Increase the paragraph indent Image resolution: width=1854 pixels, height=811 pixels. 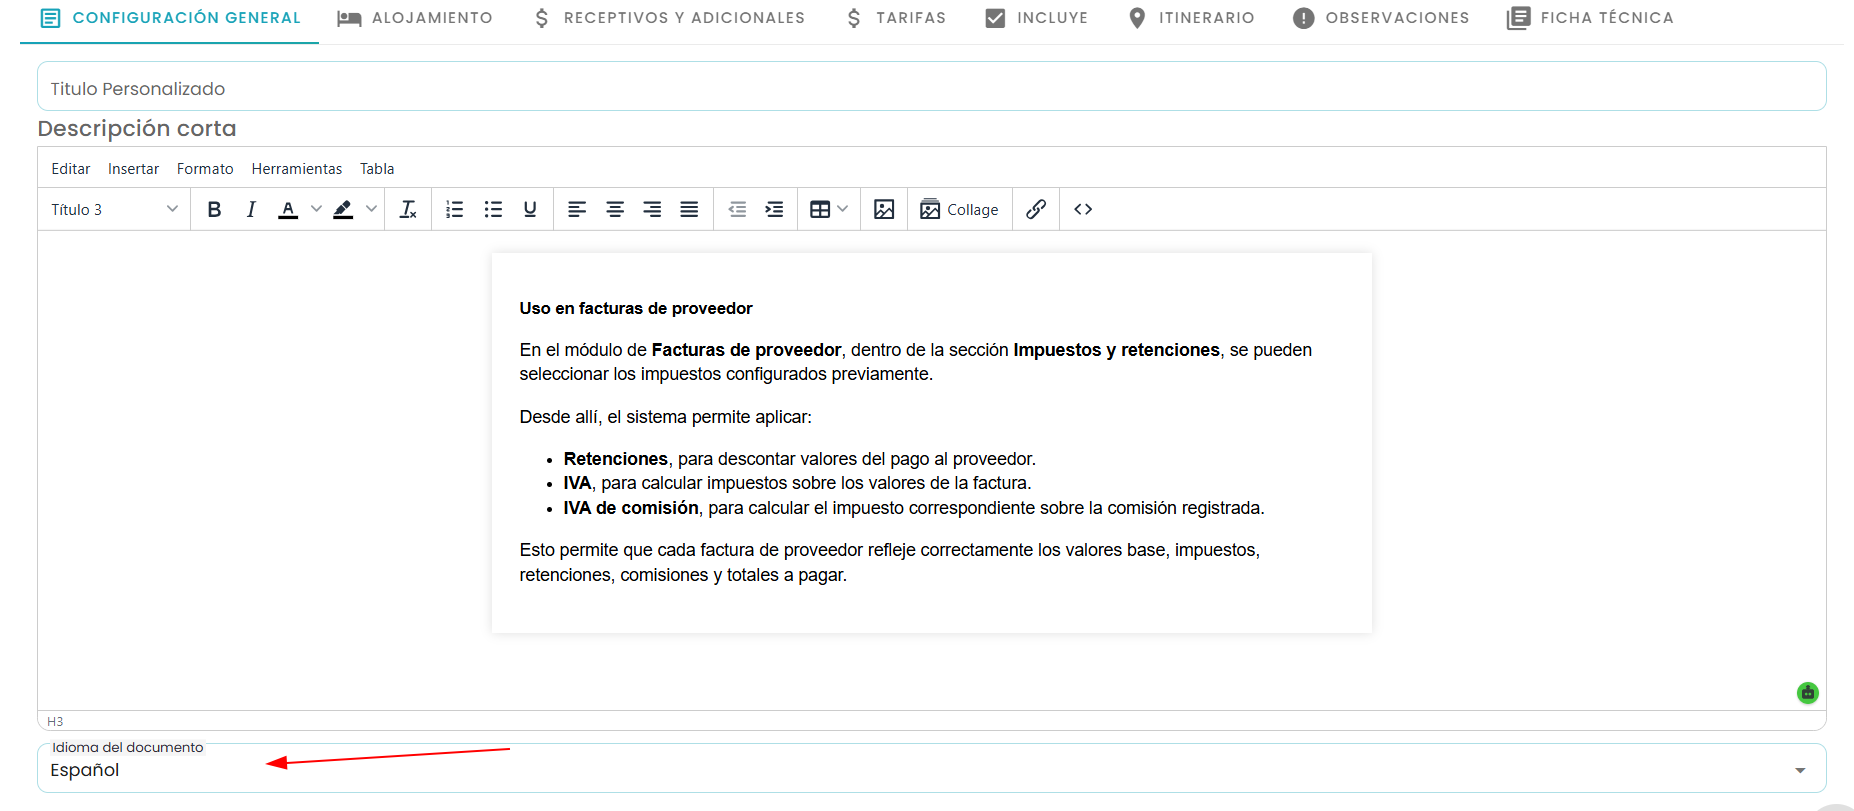774,209
